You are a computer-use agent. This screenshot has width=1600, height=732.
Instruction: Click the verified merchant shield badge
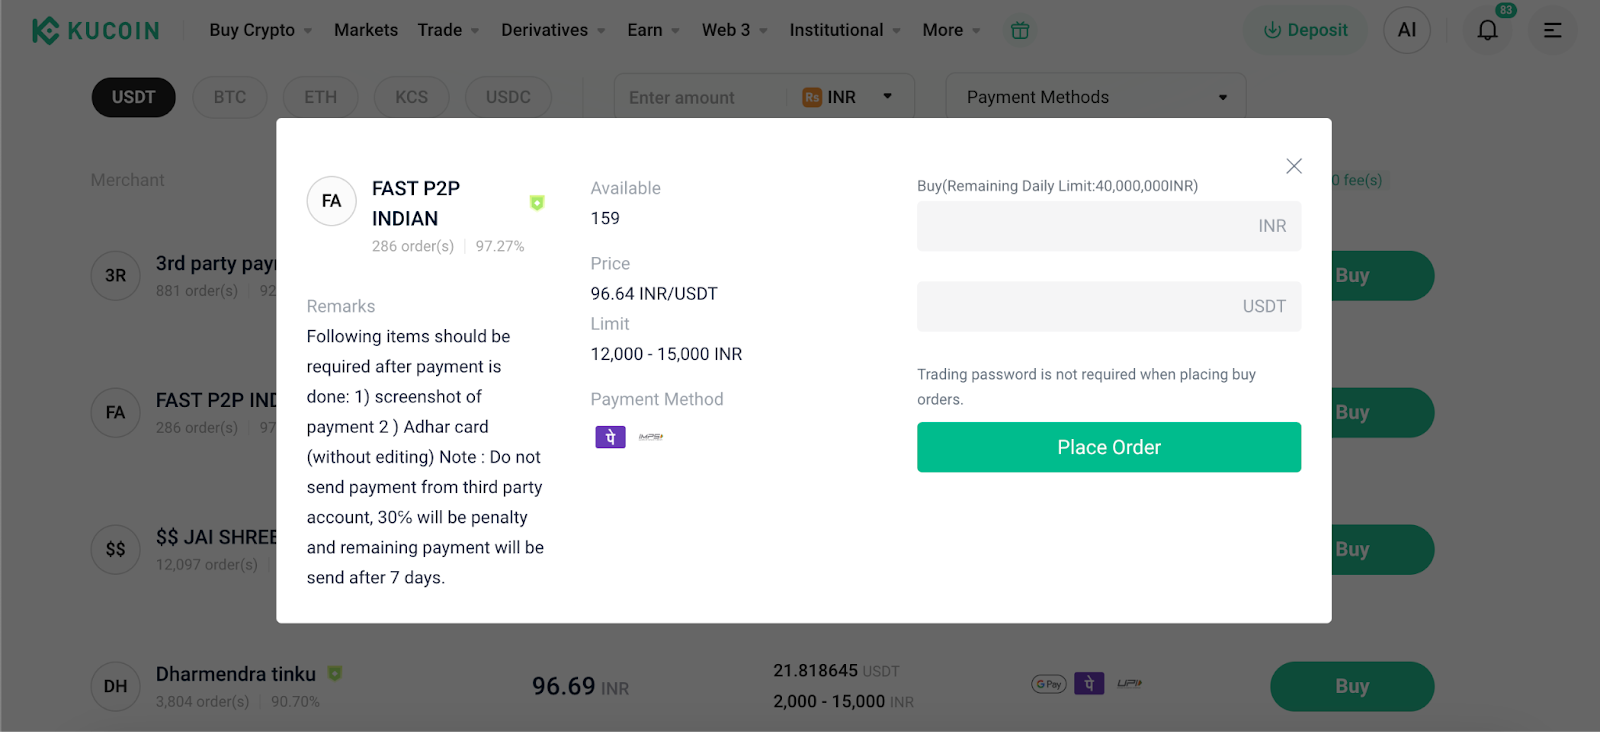pyautogui.click(x=537, y=203)
